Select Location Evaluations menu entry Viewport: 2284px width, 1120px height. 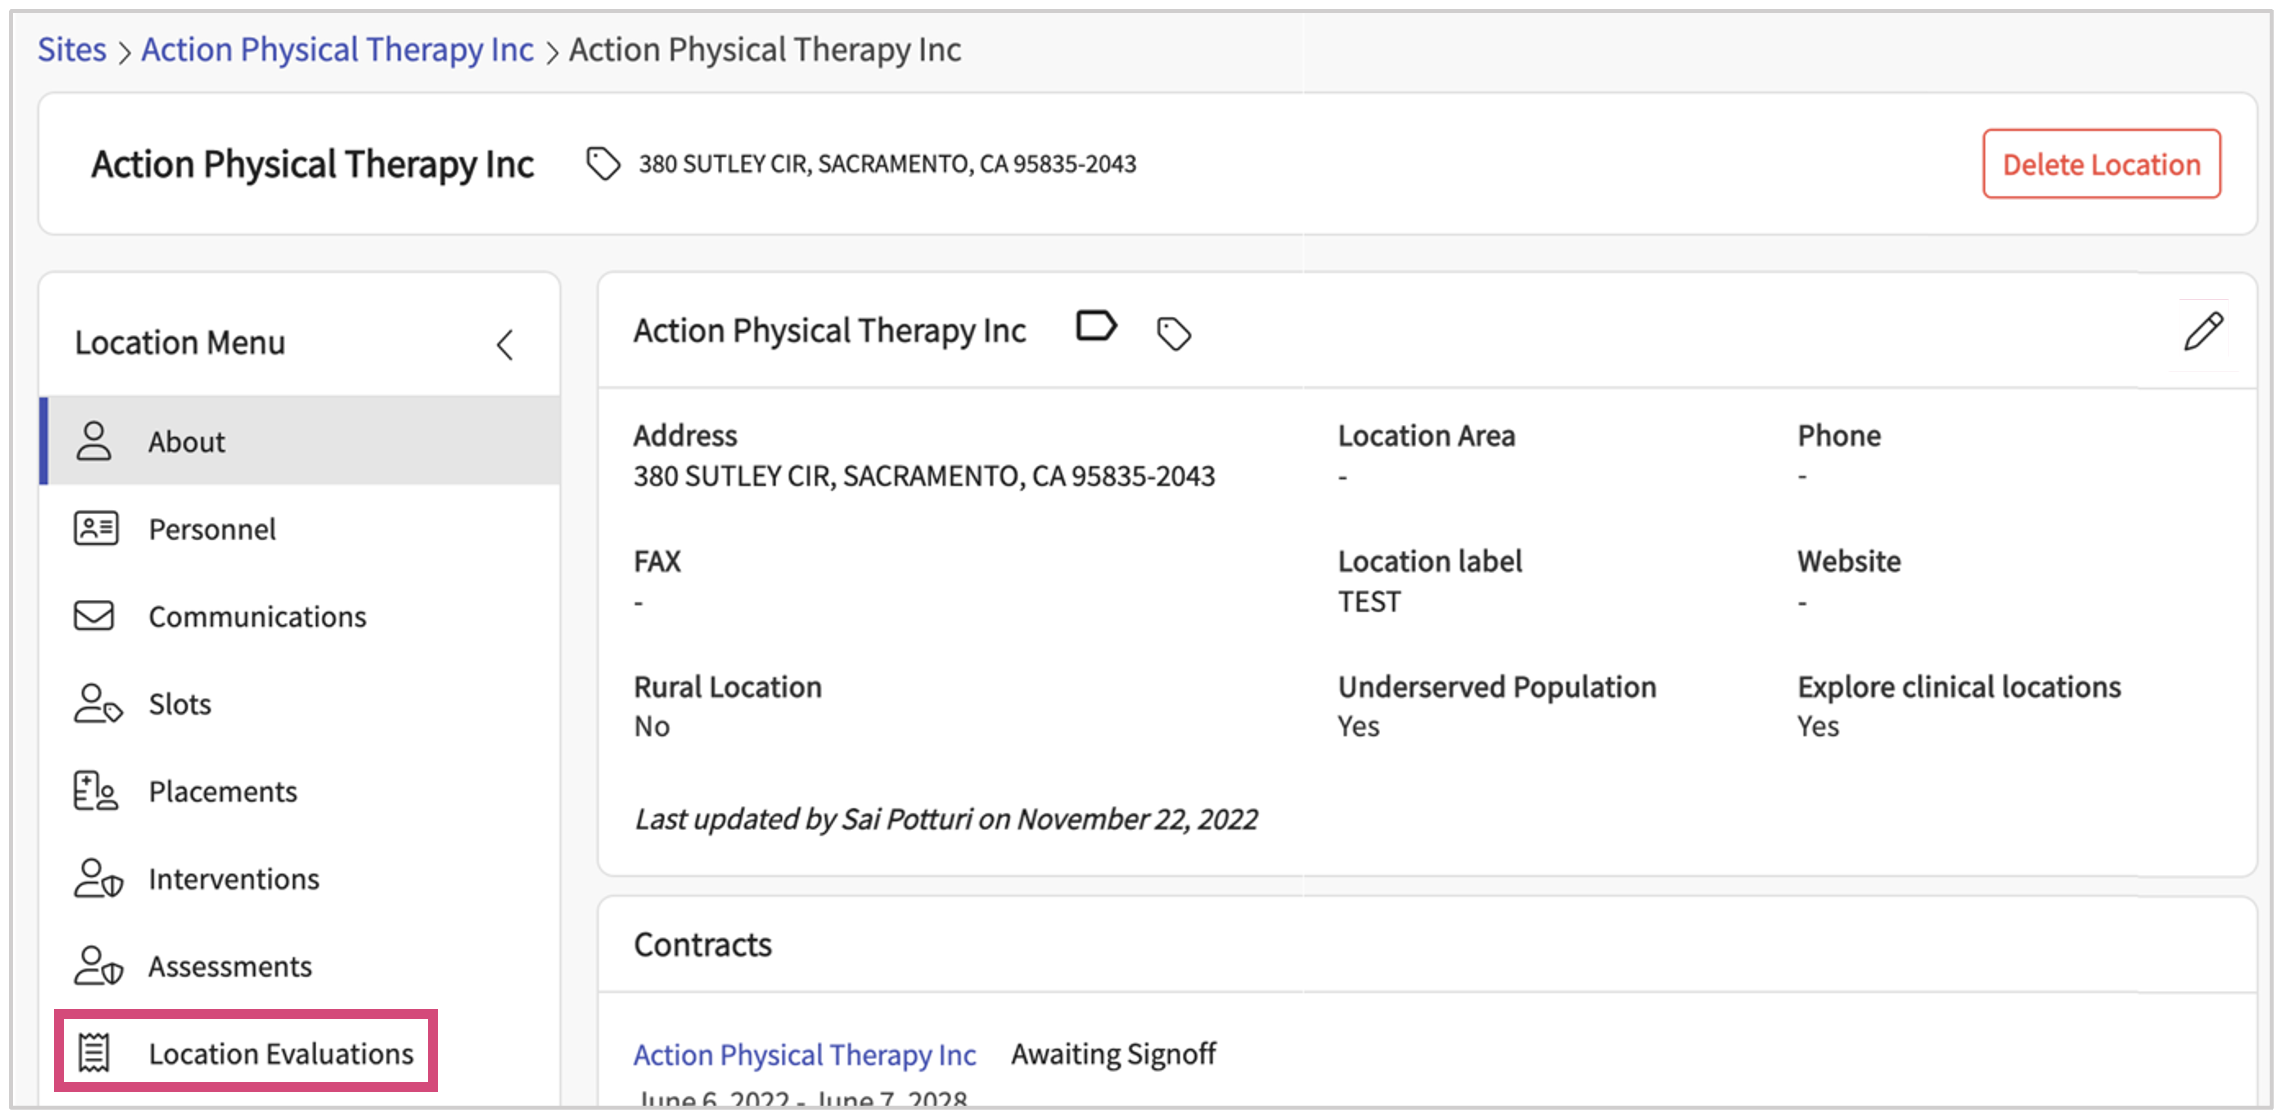(281, 1054)
